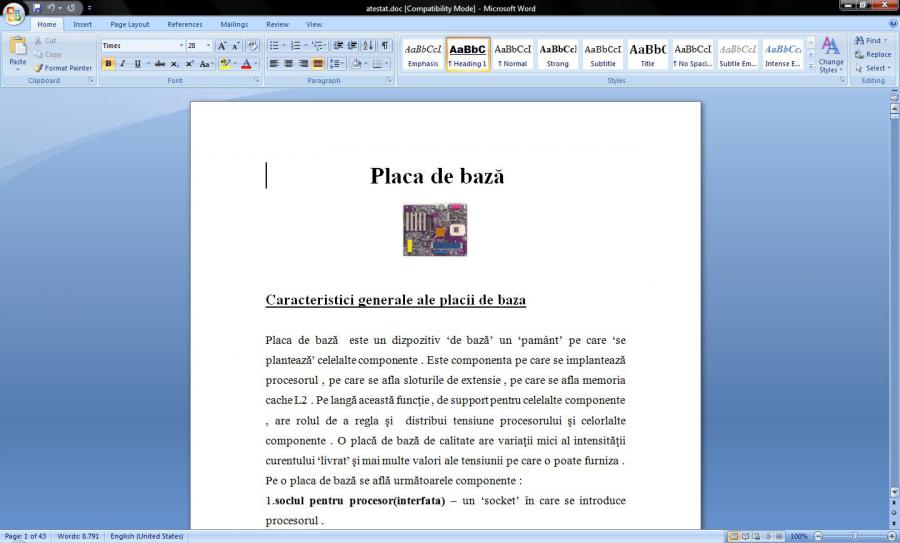Apply strikethrough formatting

(160, 64)
